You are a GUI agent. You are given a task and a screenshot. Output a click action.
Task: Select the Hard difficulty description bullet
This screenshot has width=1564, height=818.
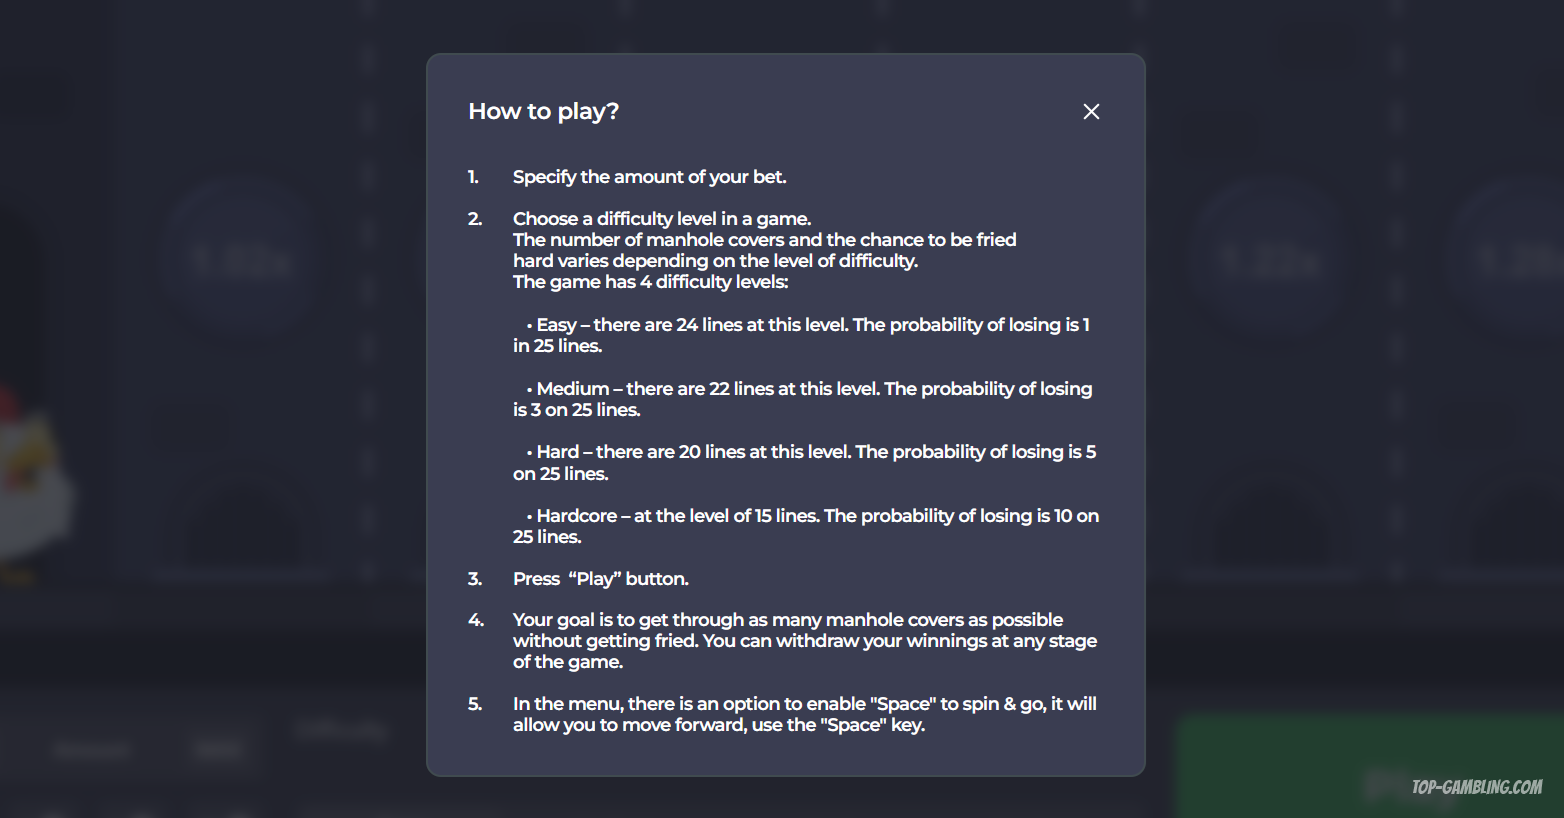click(800, 462)
